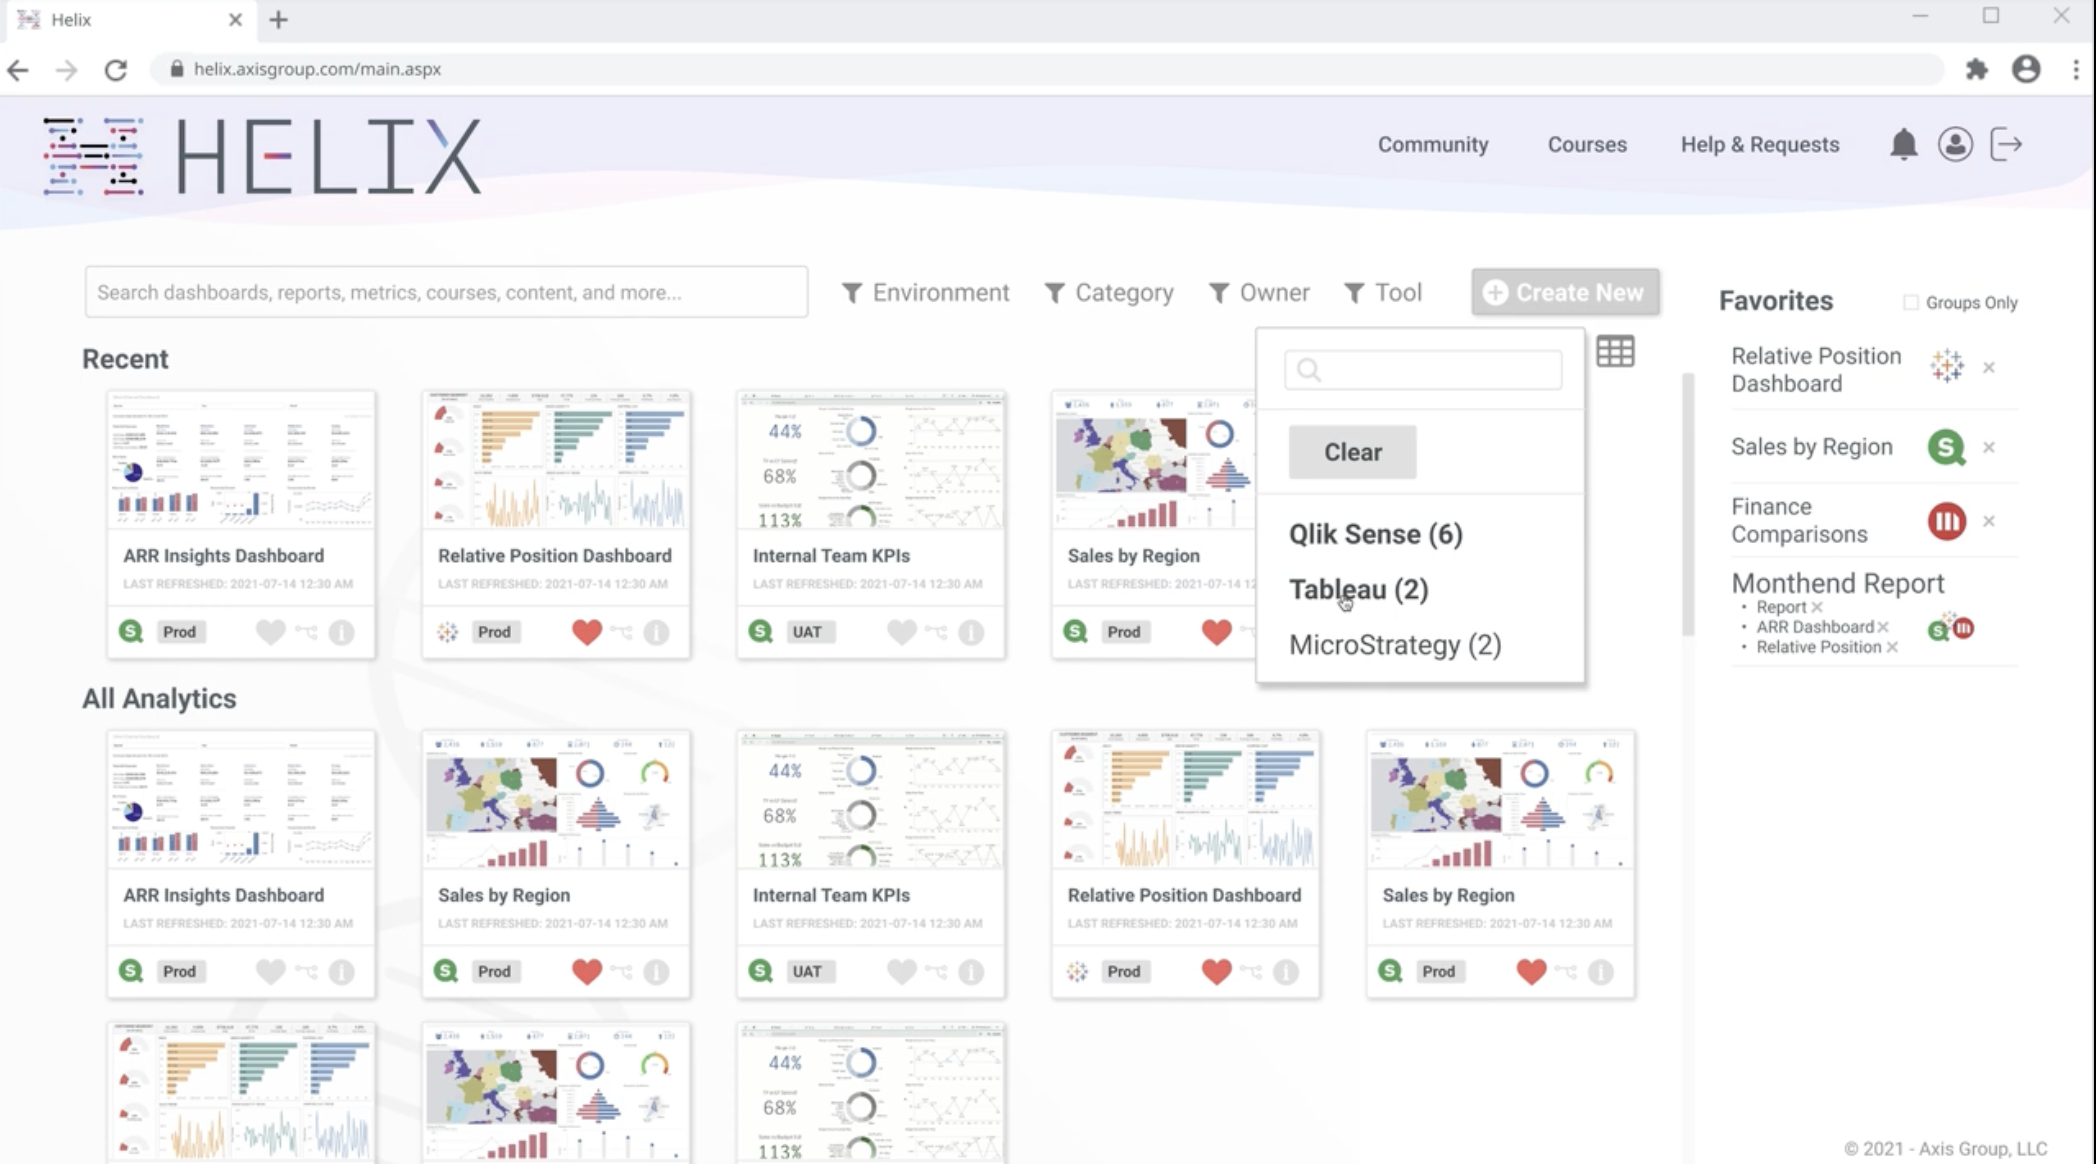Click the dashboards search input field
This screenshot has height=1164, width=2096.
tap(446, 292)
